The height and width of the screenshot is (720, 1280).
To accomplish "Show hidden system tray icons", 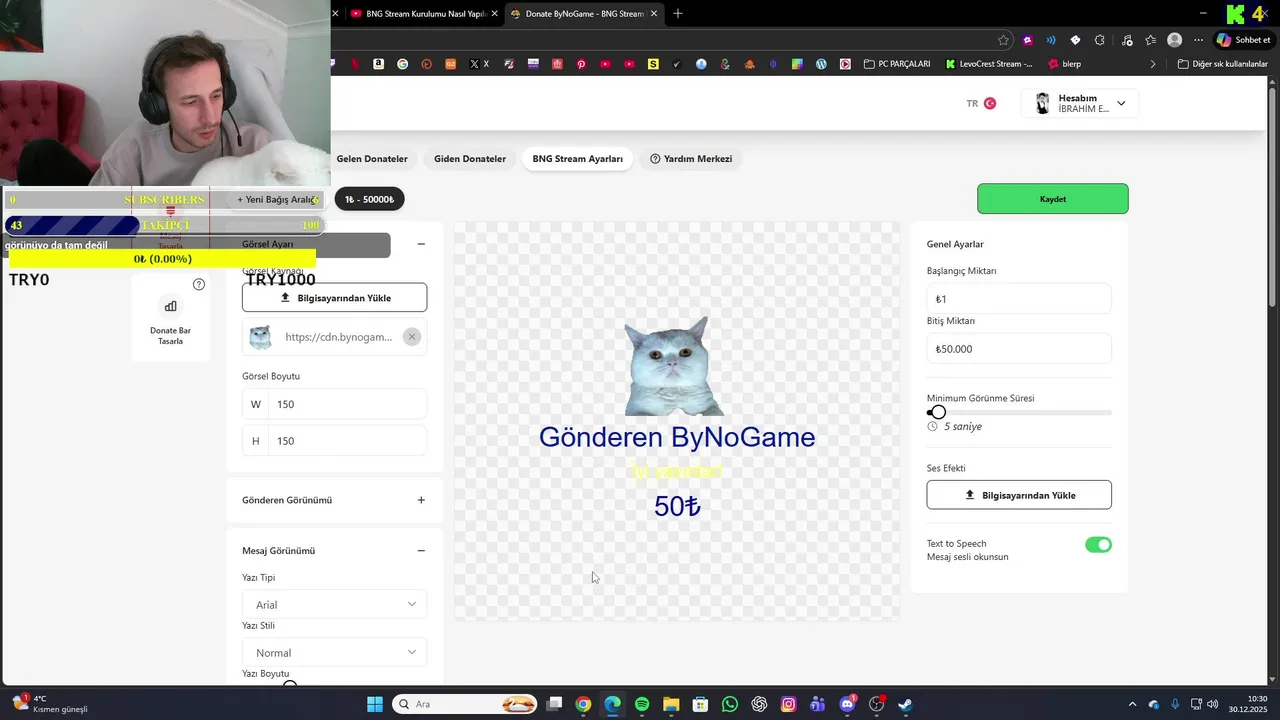I will click(x=1132, y=704).
